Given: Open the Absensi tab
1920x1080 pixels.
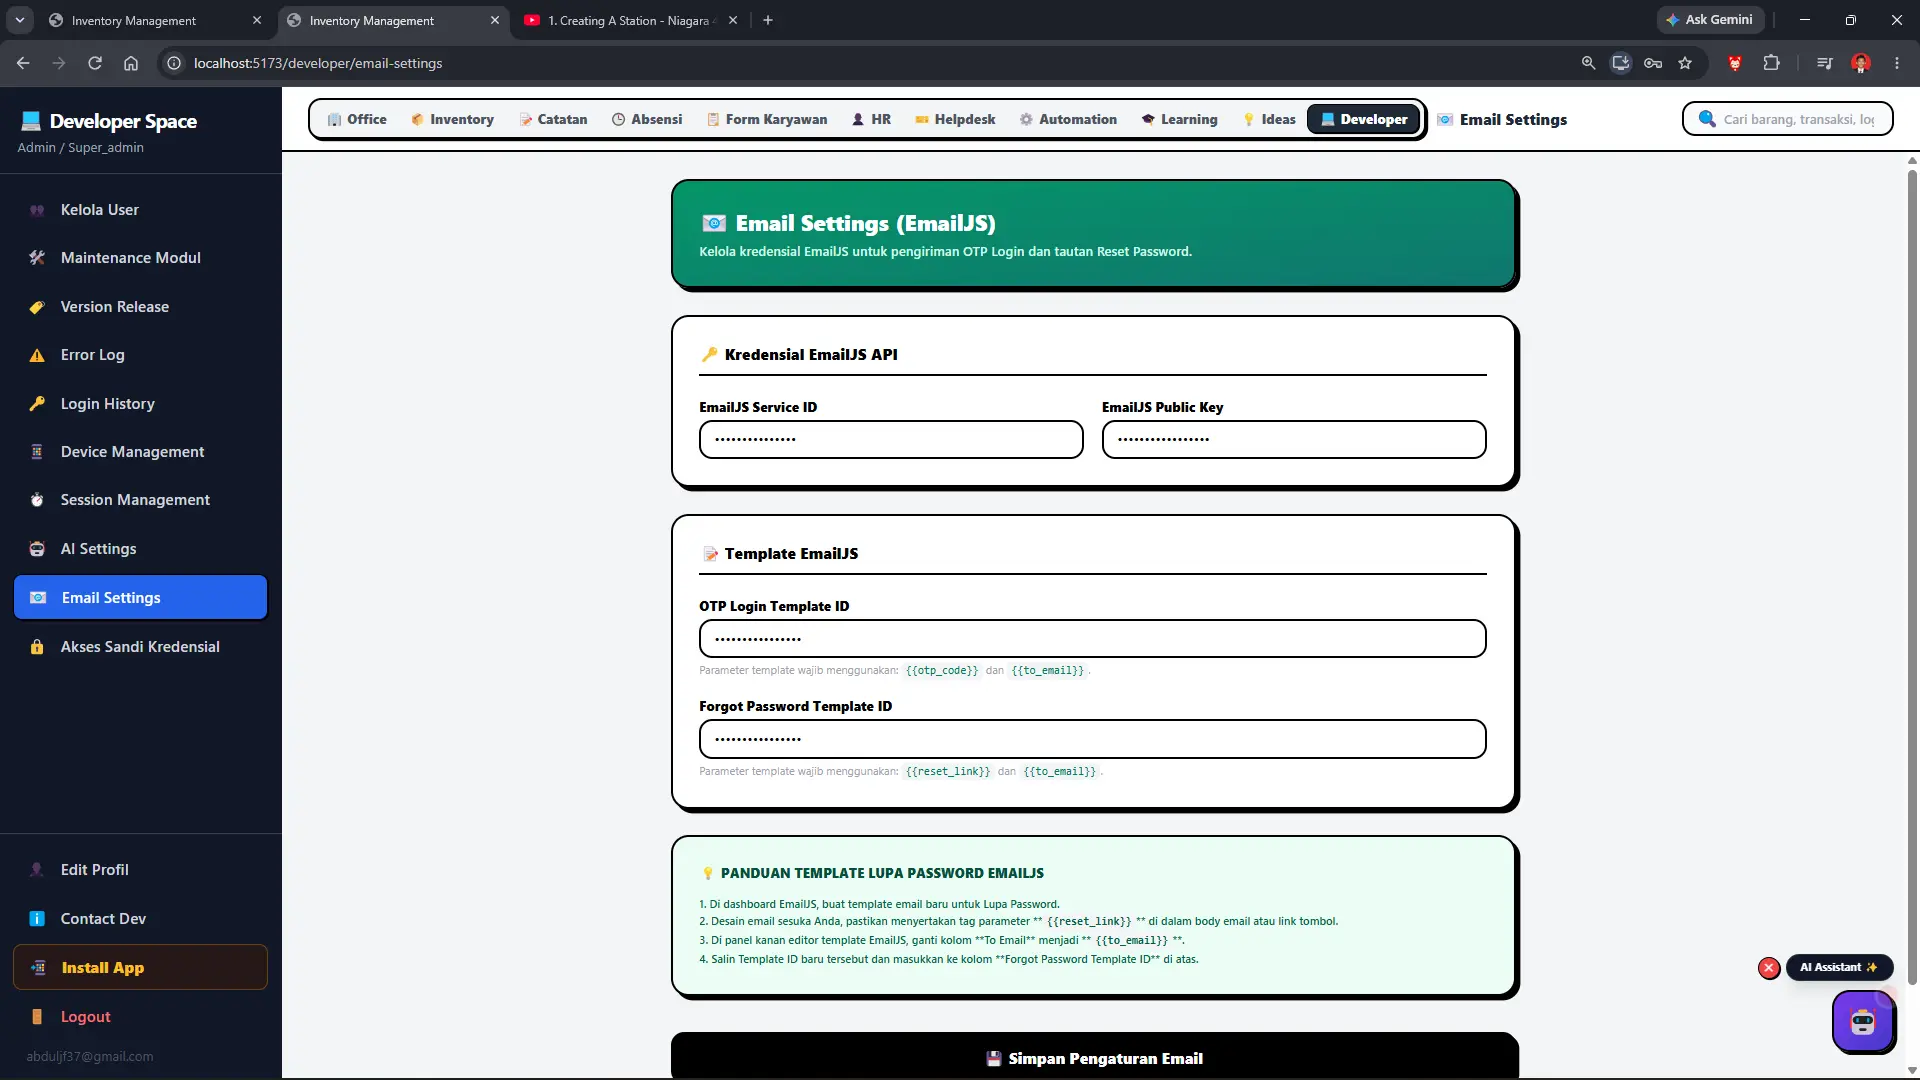Looking at the screenshot, I should [x=647, y=119].
